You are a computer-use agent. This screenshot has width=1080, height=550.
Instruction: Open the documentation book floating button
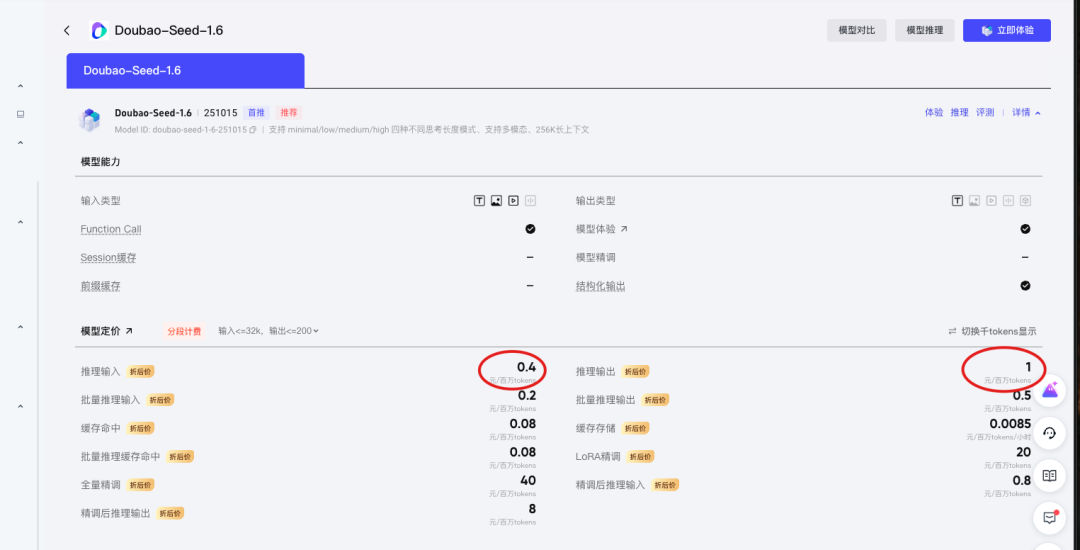[1049, 476]
